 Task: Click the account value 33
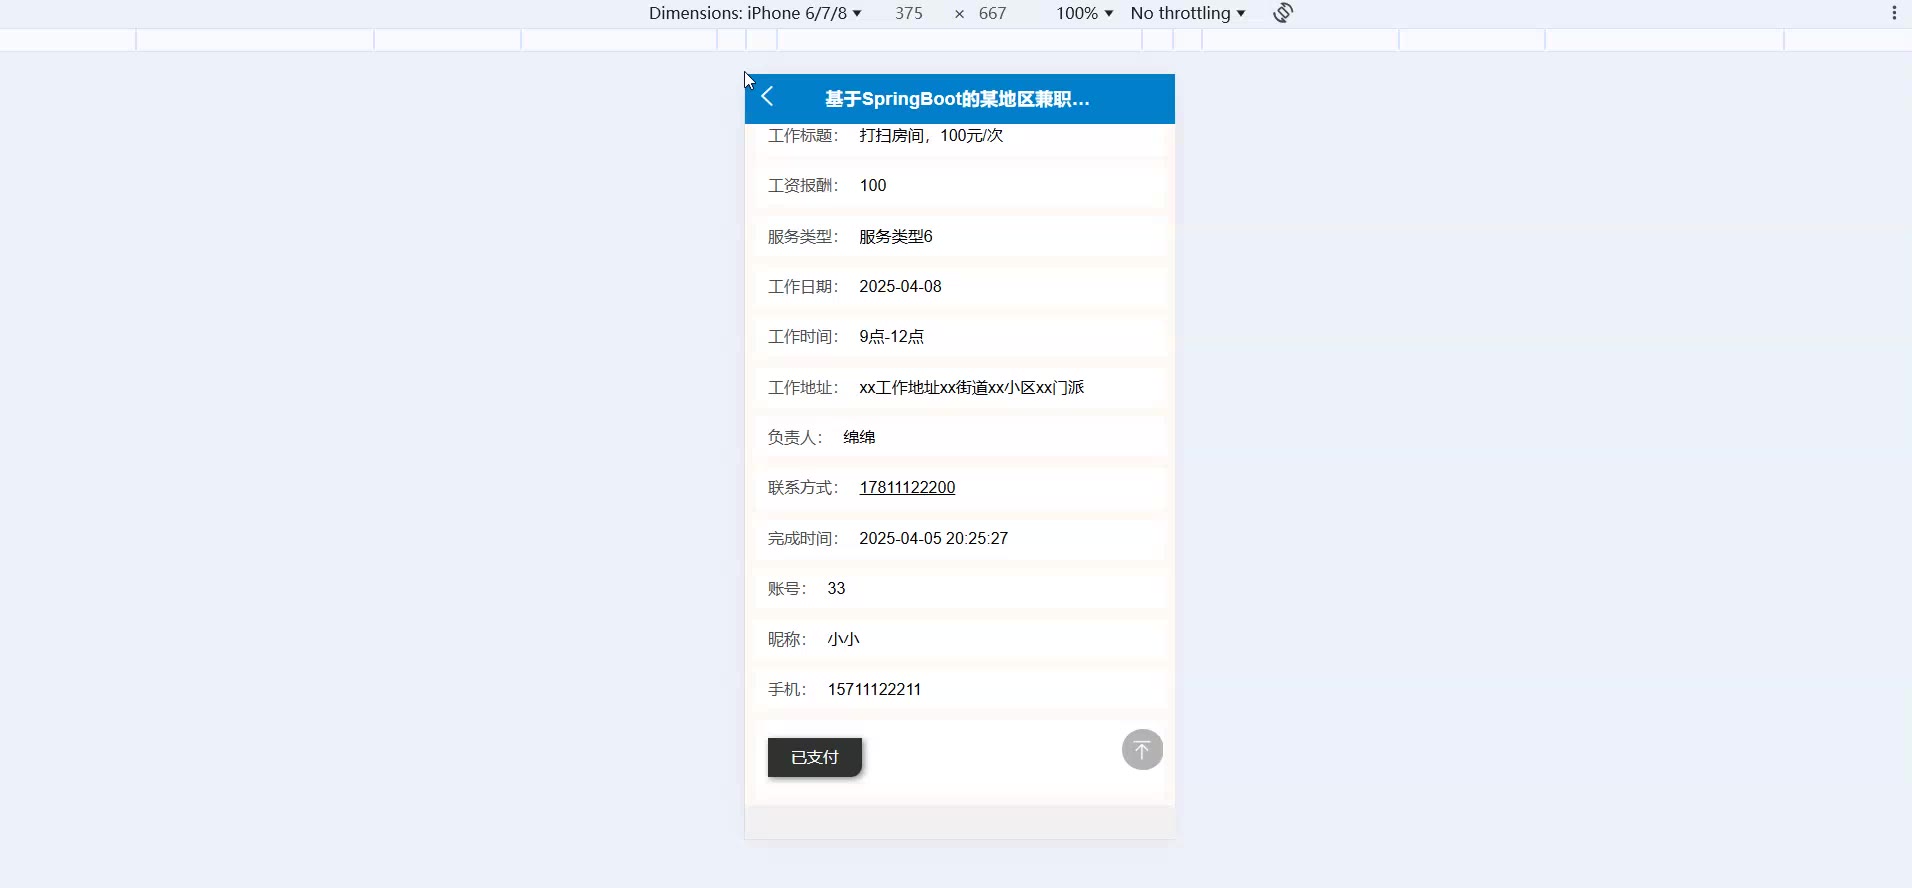837,588
